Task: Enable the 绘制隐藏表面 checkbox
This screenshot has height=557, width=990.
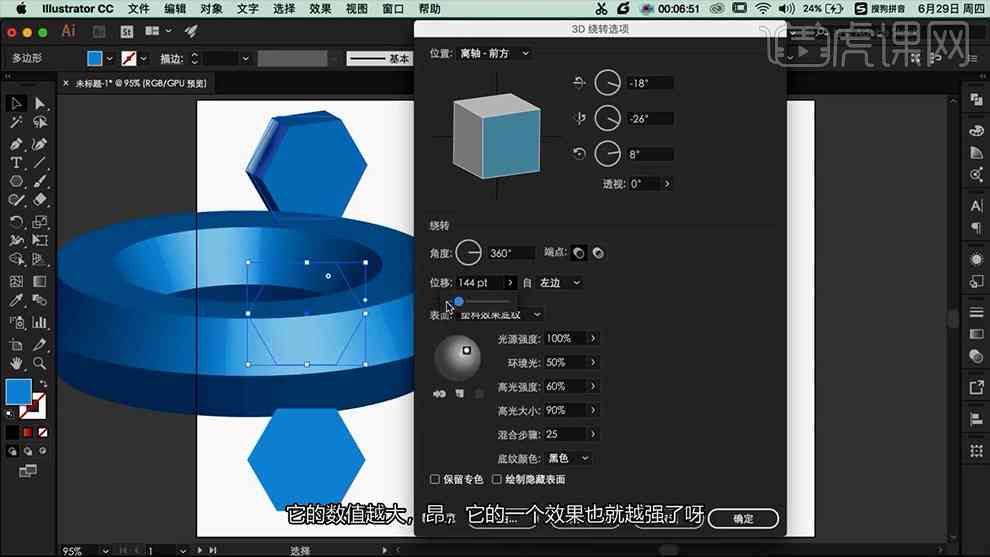Action: pos(497,479)
